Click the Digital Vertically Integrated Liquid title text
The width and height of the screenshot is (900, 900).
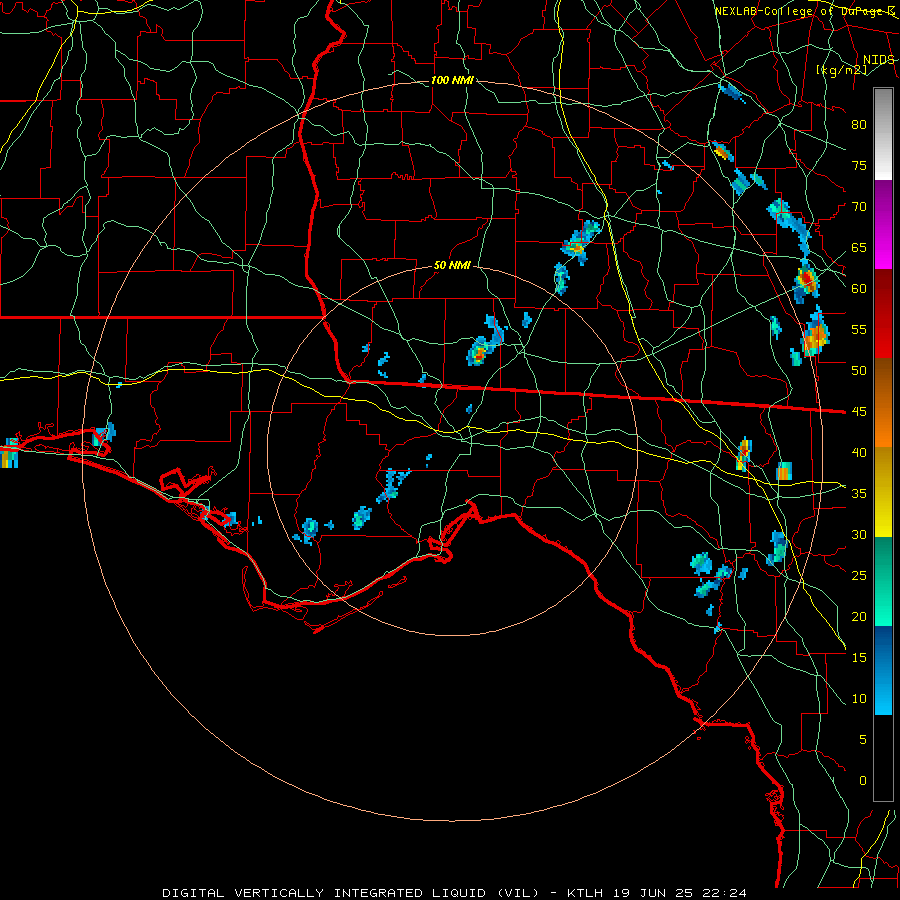click(x=350, y=893)
